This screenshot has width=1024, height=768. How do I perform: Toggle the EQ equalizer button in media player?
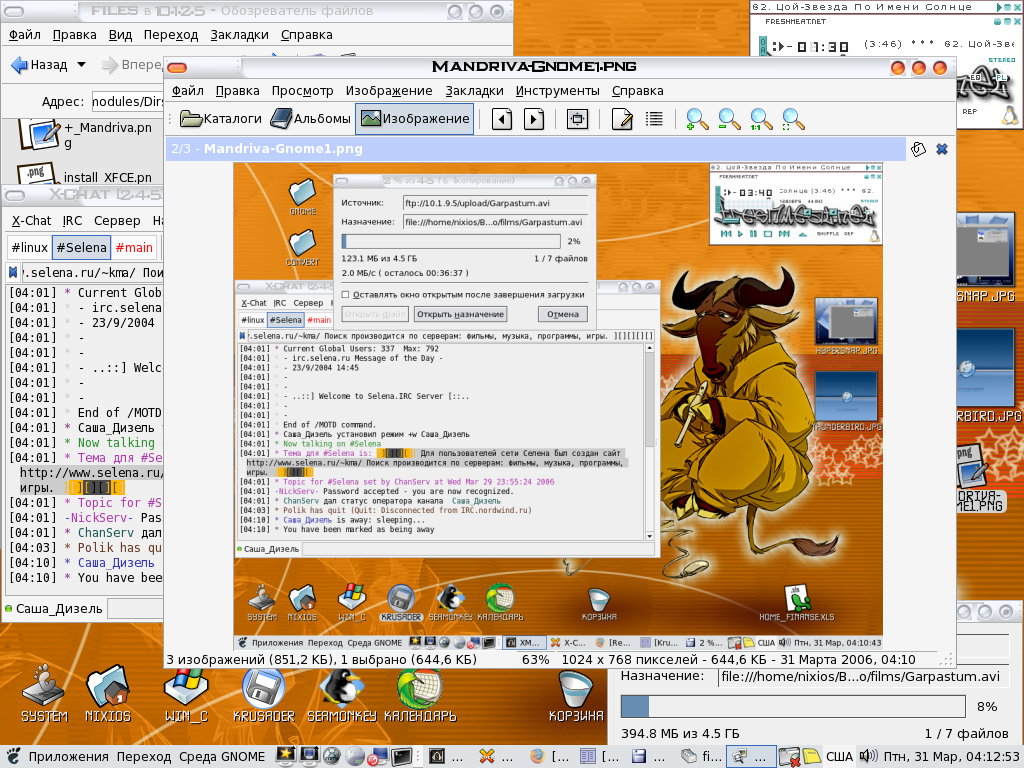[975, 78]
